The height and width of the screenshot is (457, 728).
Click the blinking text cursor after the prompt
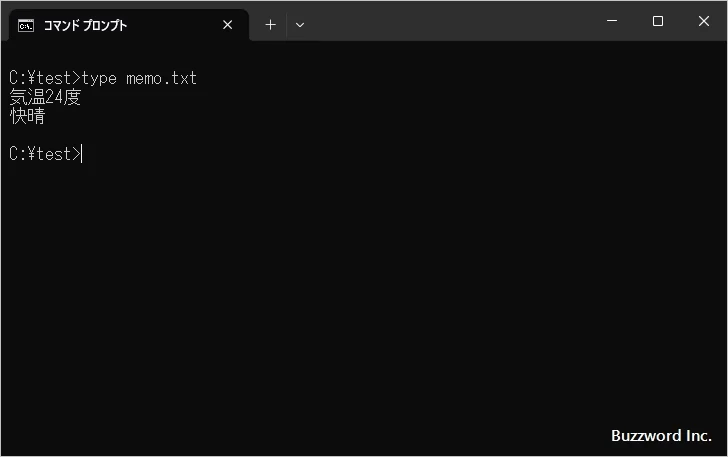83,154
